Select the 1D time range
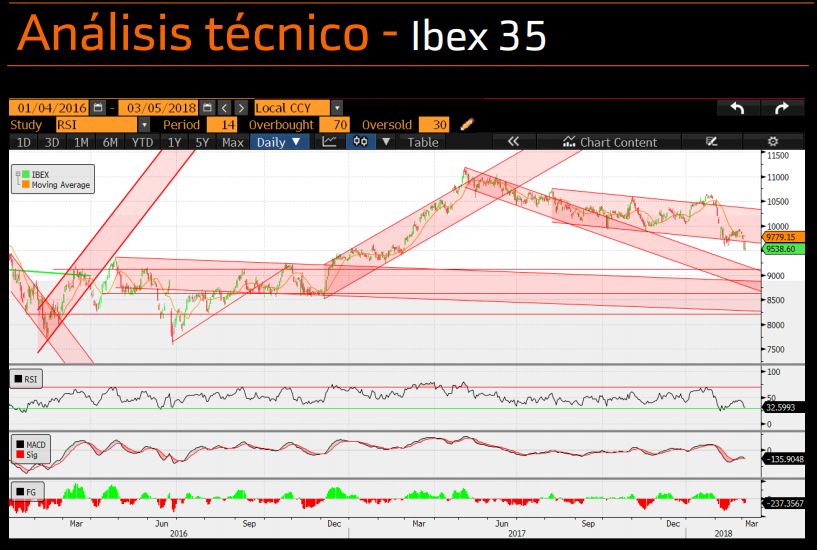Screen dimensions: 817x550 (23, 142)
